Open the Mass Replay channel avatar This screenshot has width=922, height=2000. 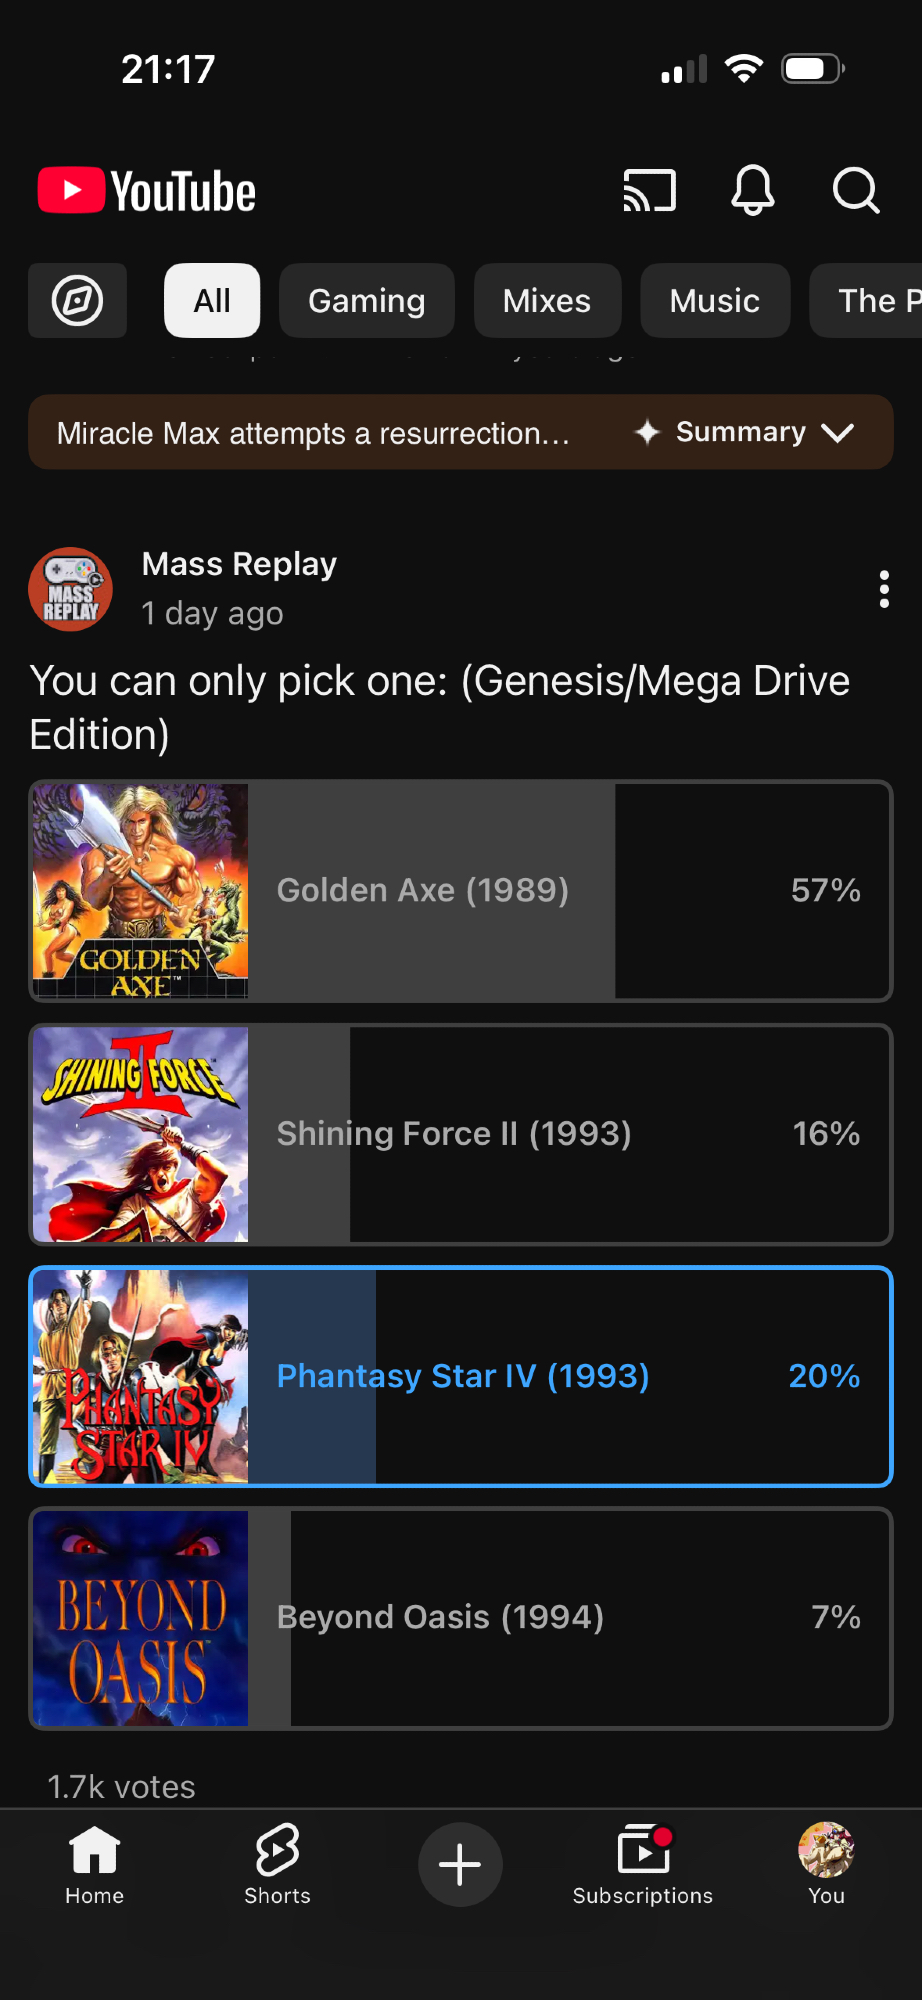point(71,589)
